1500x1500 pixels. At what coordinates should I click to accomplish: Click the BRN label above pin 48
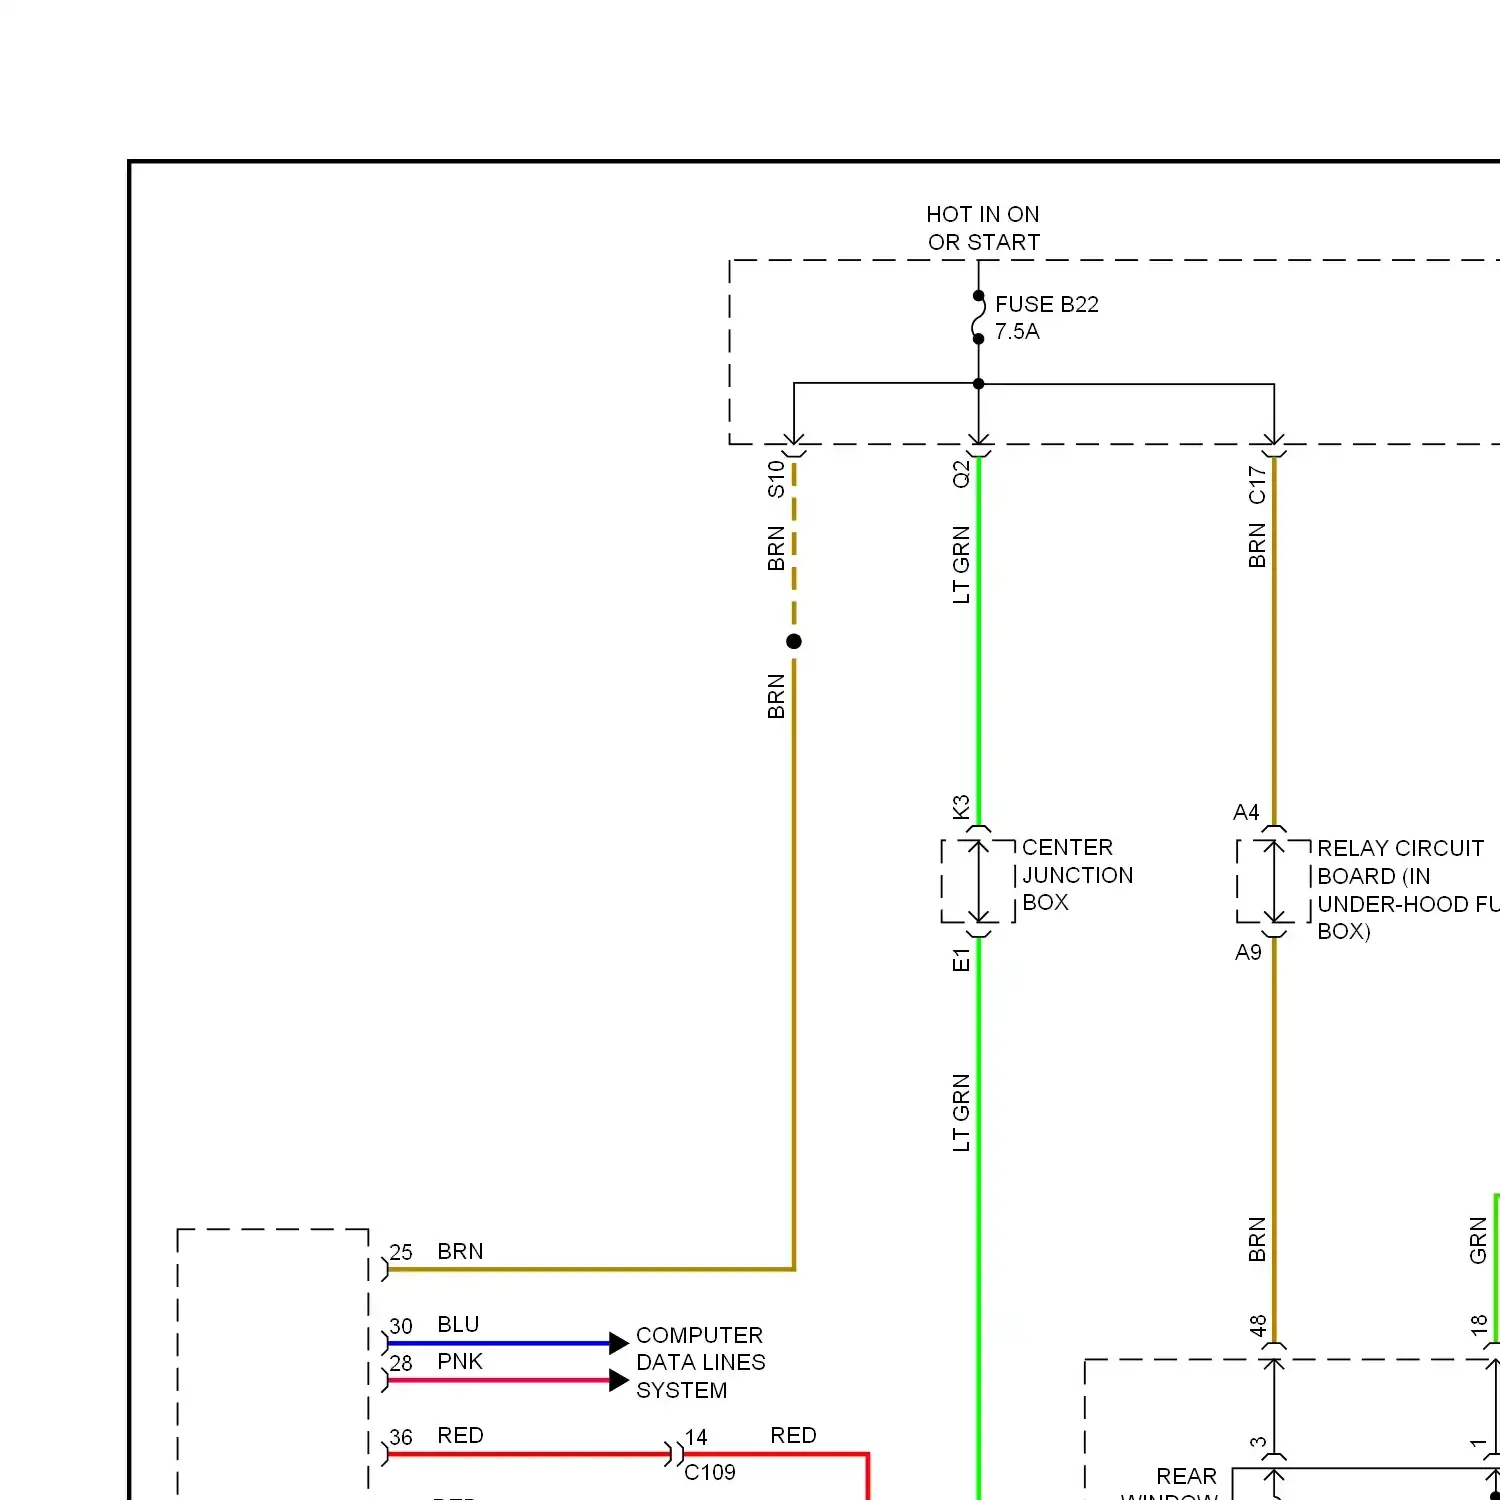coord(1257,1239)
